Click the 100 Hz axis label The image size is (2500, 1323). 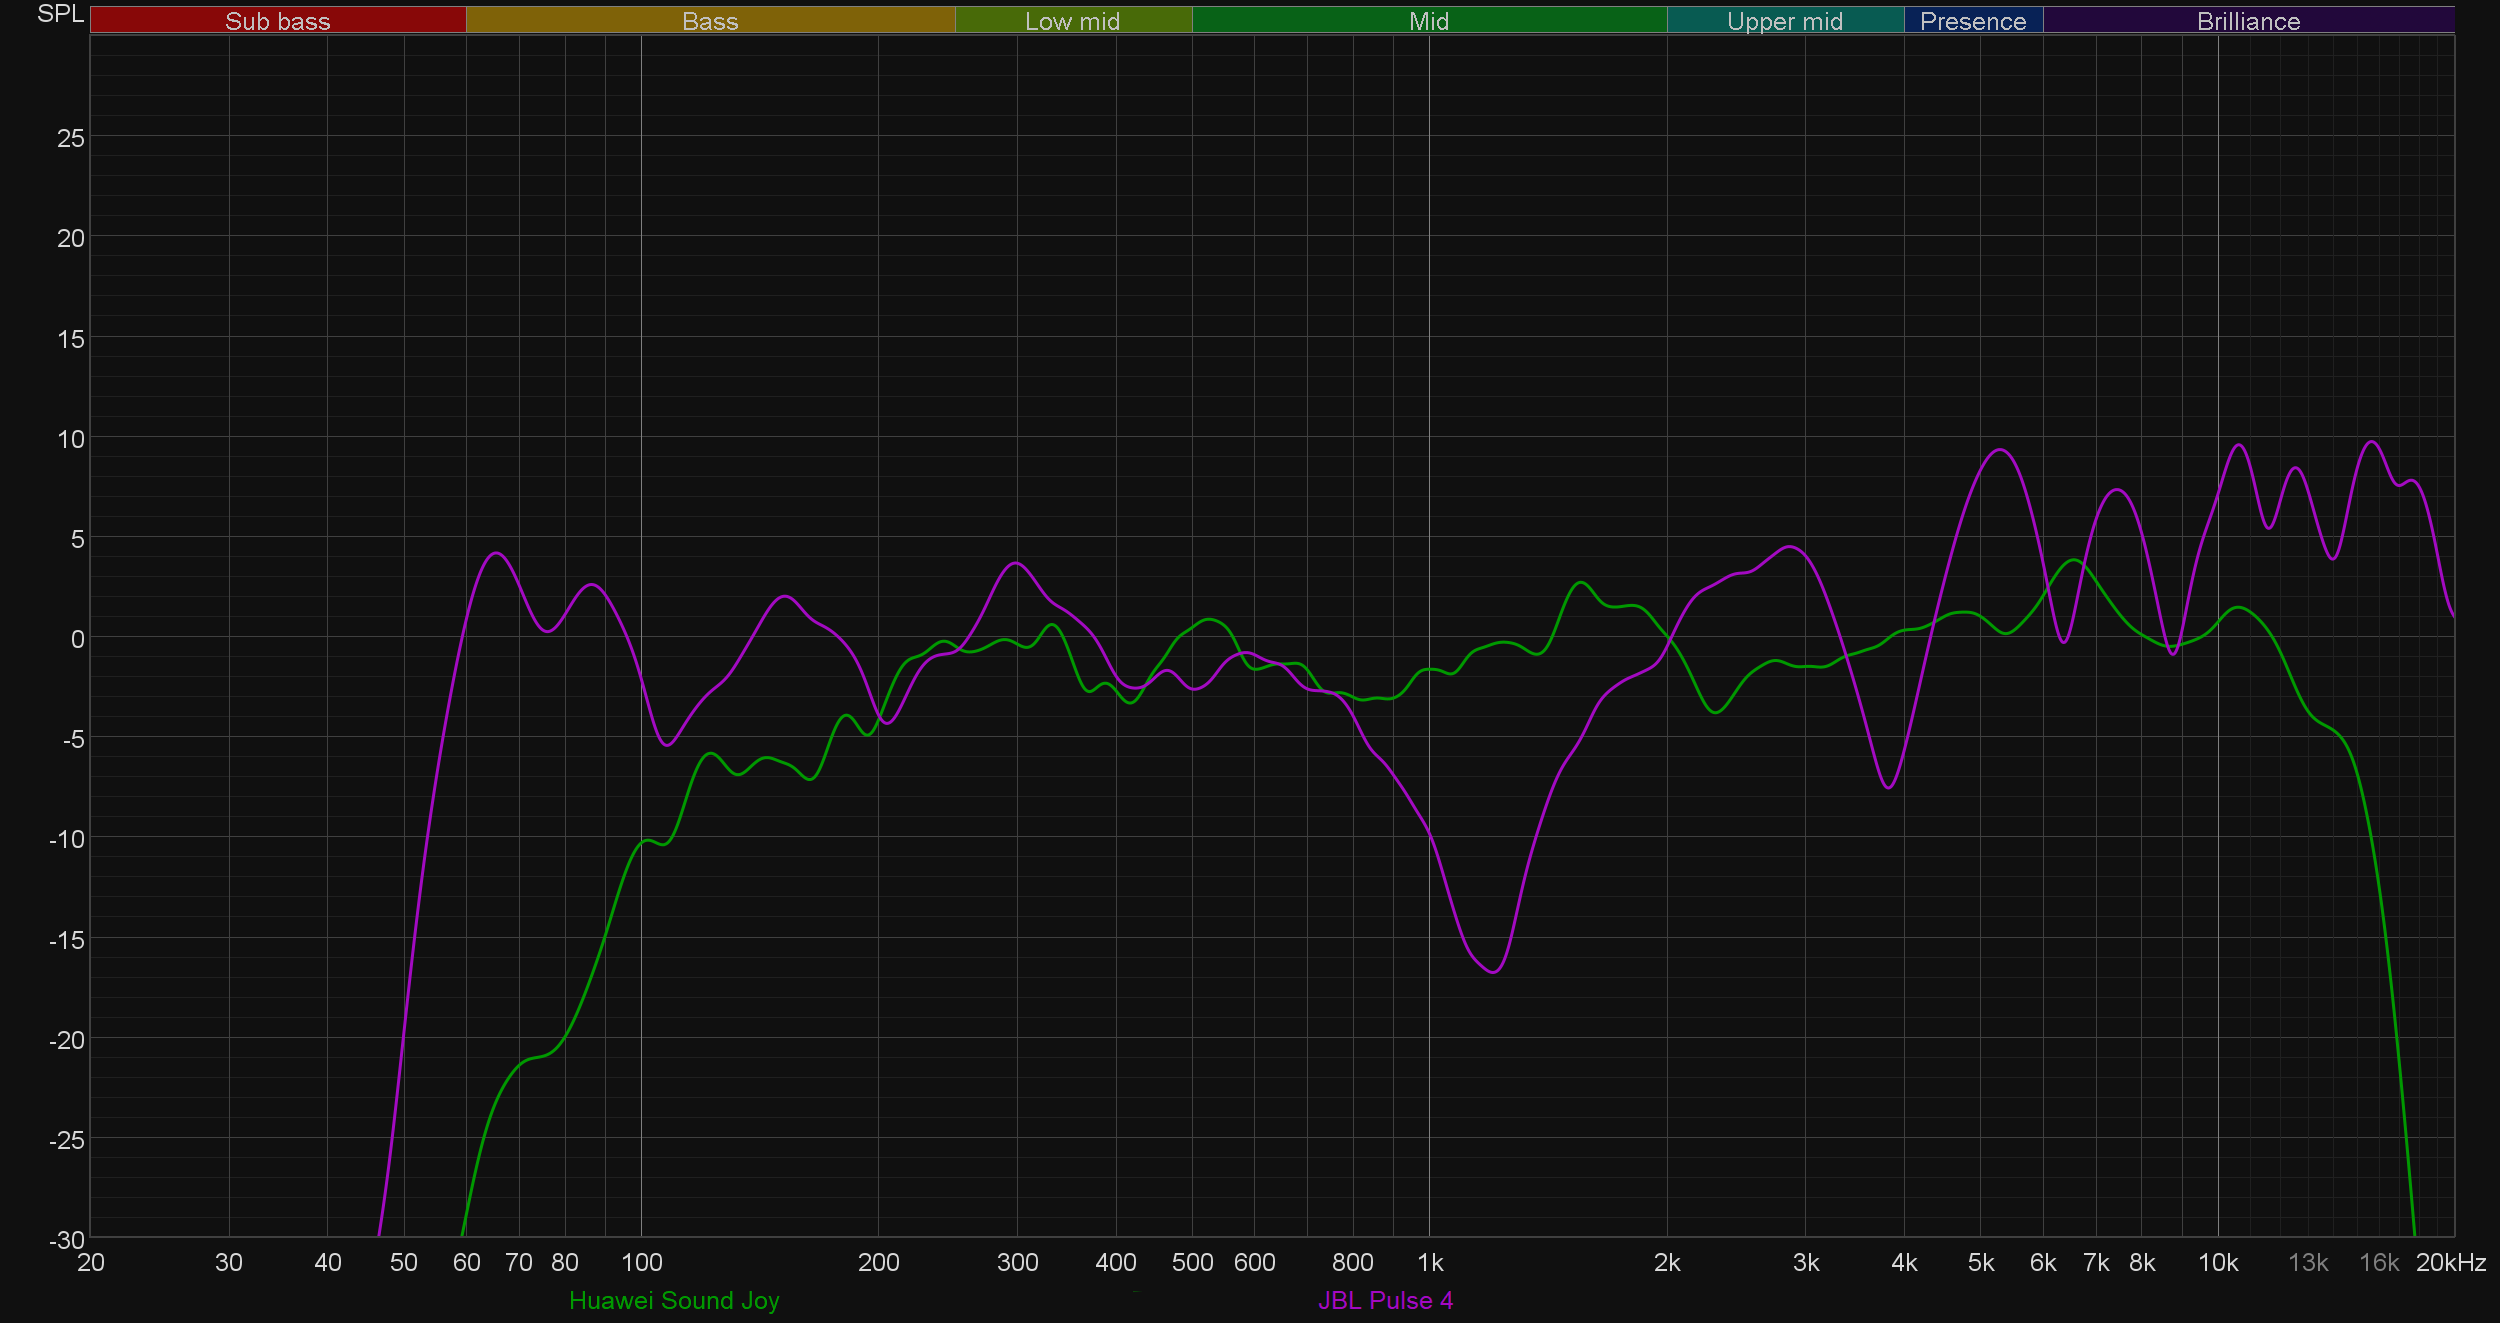(641, 1262)
